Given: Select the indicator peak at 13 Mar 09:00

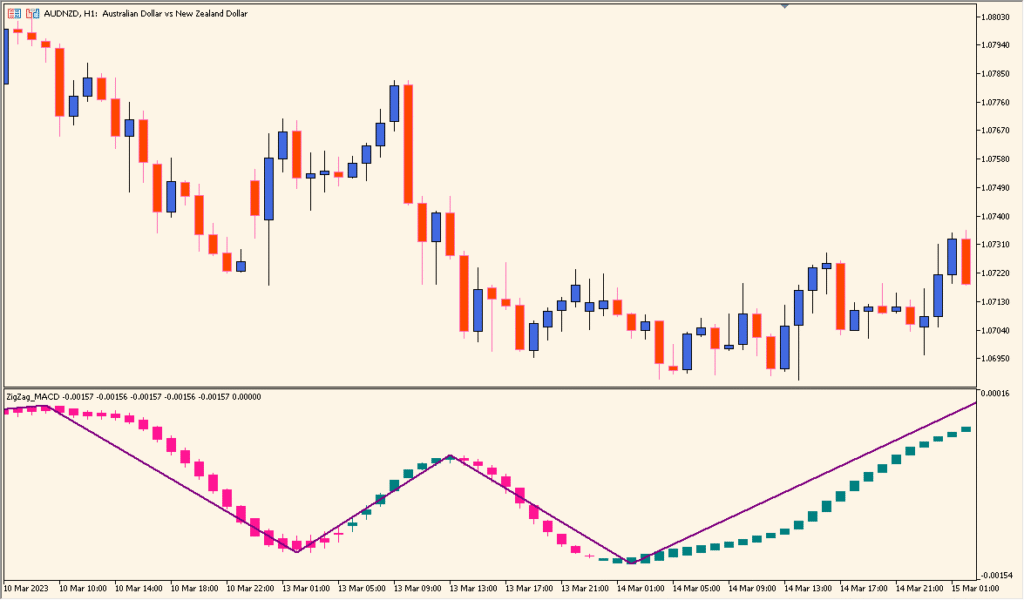Looking at the screenshot, I should [450, 455].
